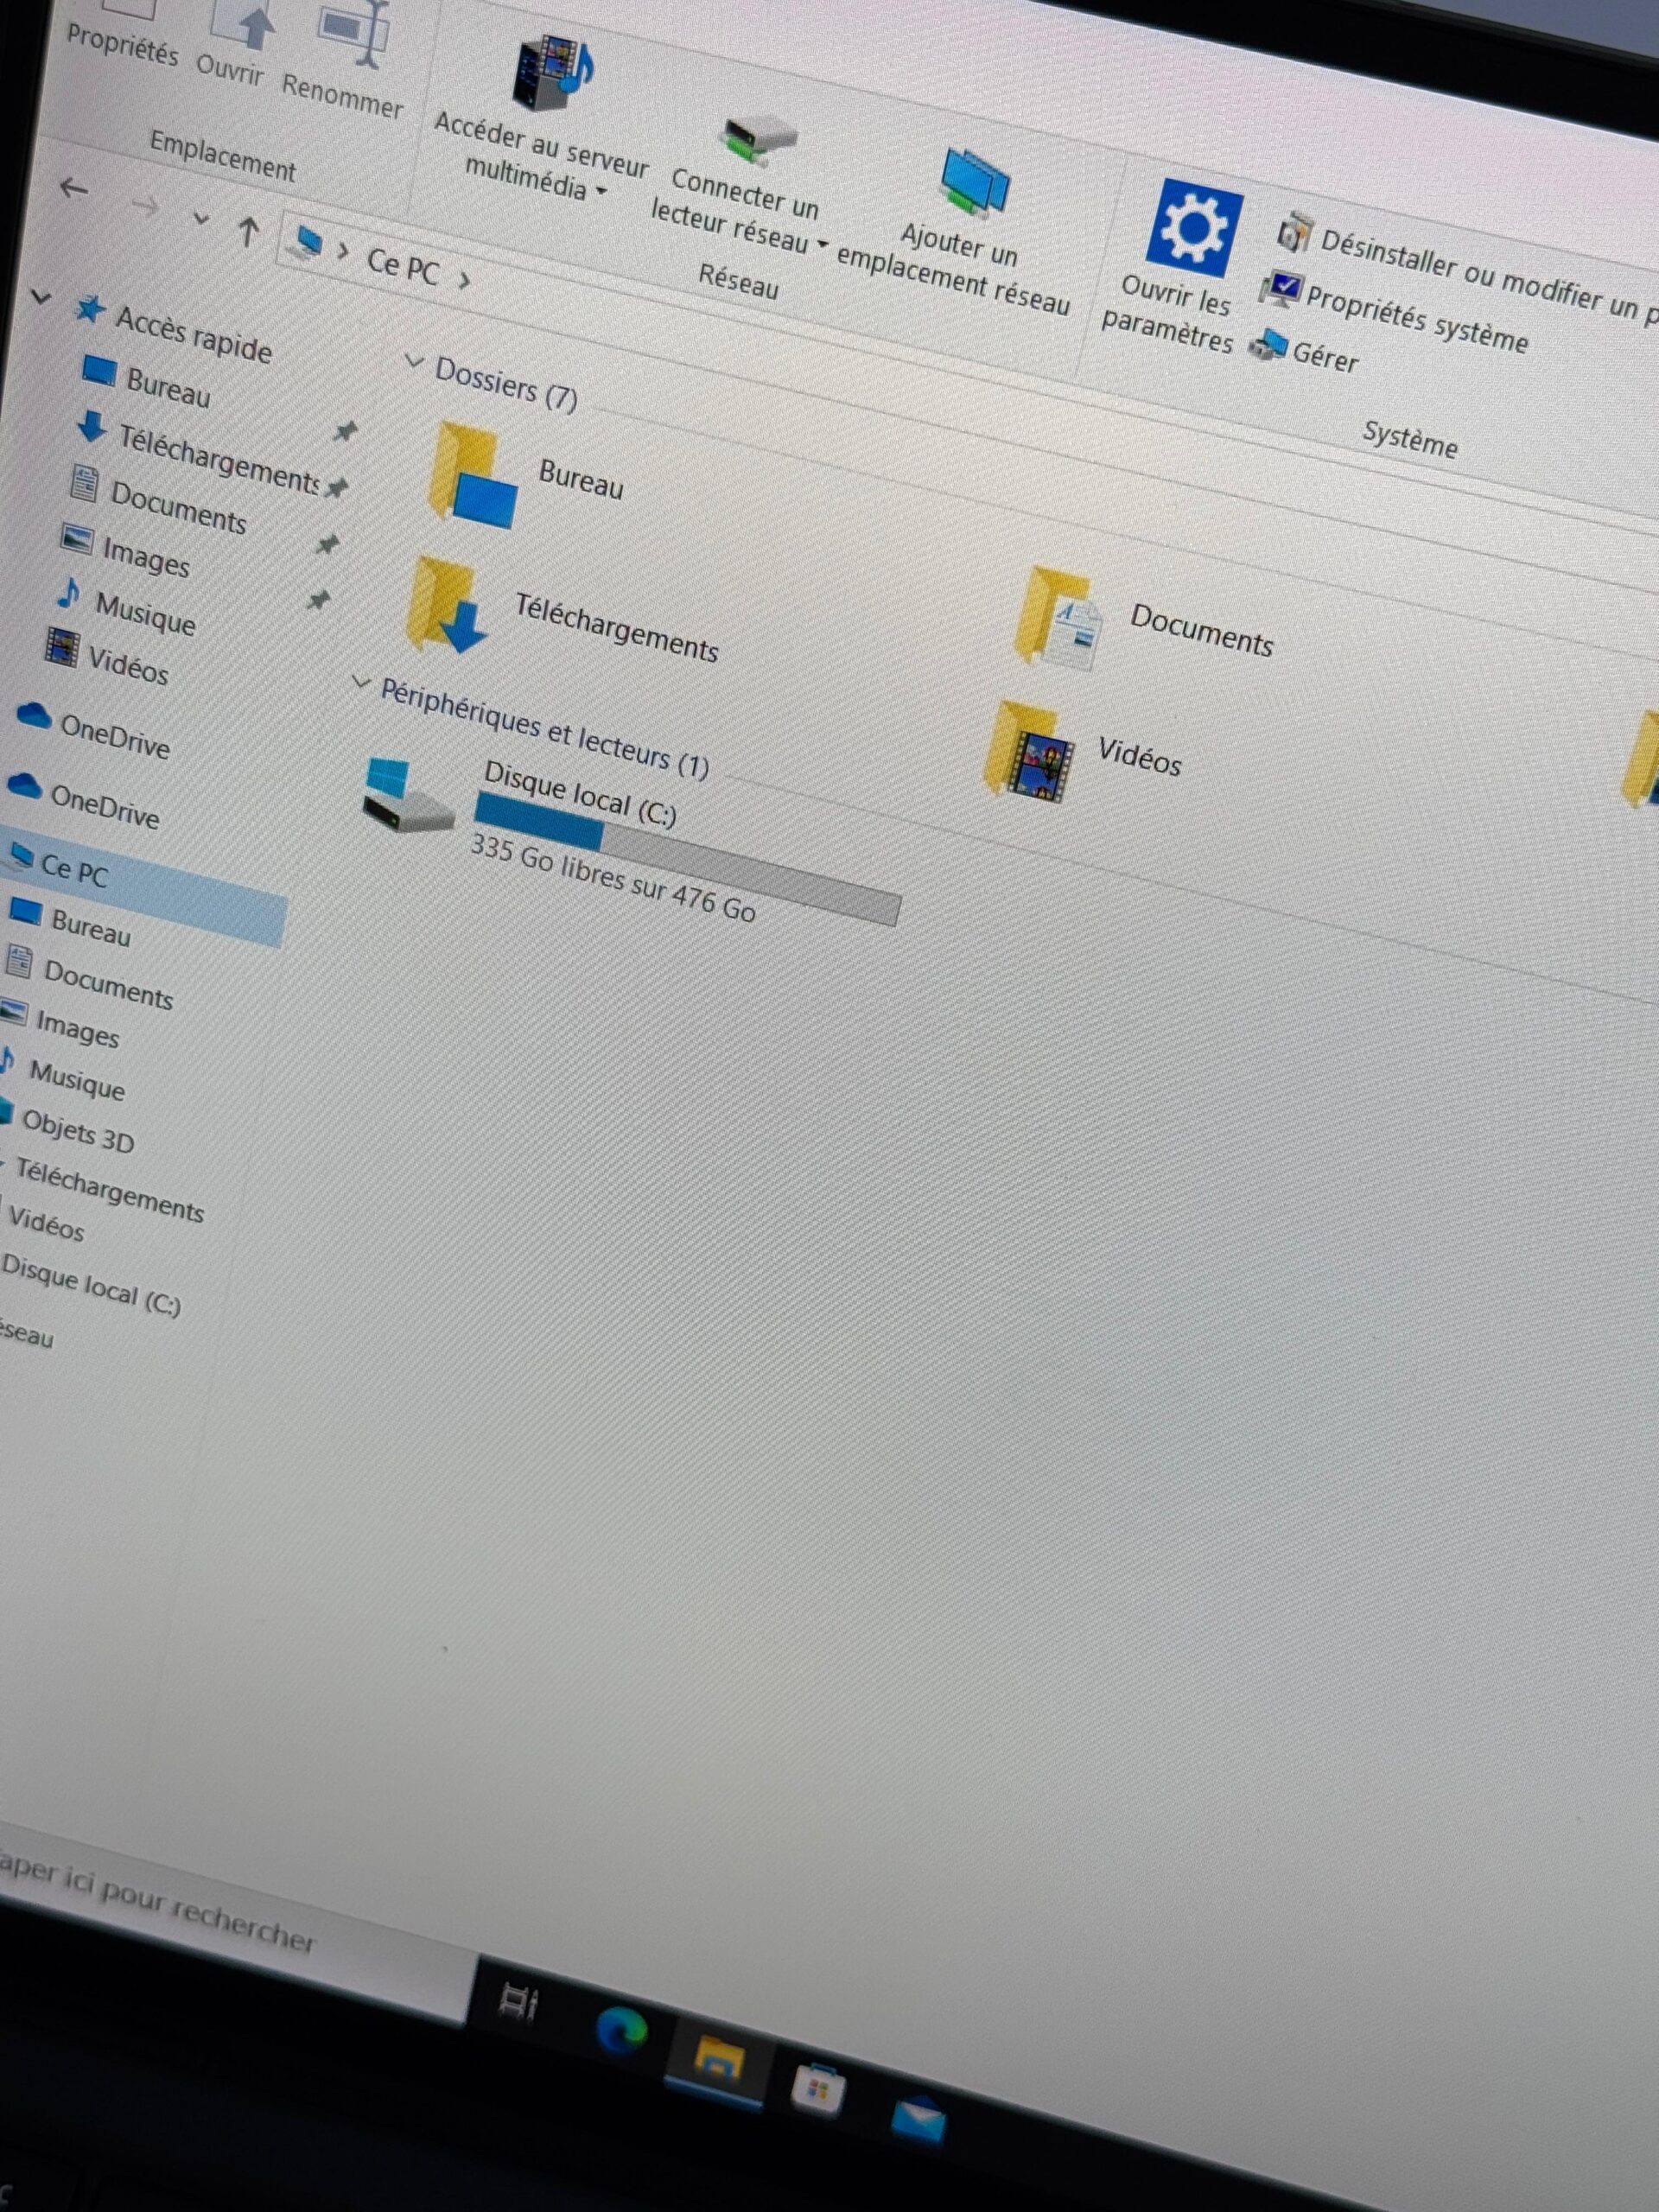Select the Bureau folder icon
The height and width of the screenshot is (2212, 1659).
pos(472,476)
